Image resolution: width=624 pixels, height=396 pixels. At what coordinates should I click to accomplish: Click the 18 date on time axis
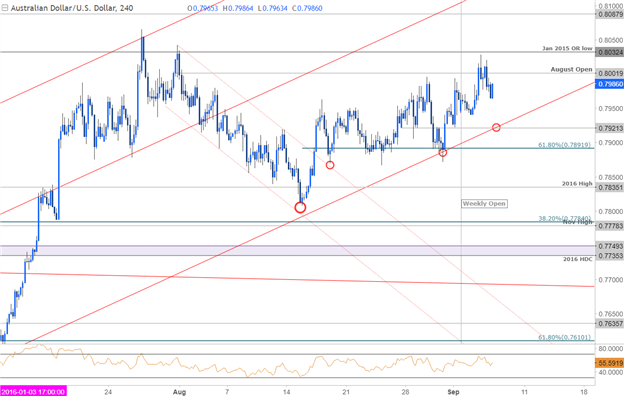[x=584, y=392]
